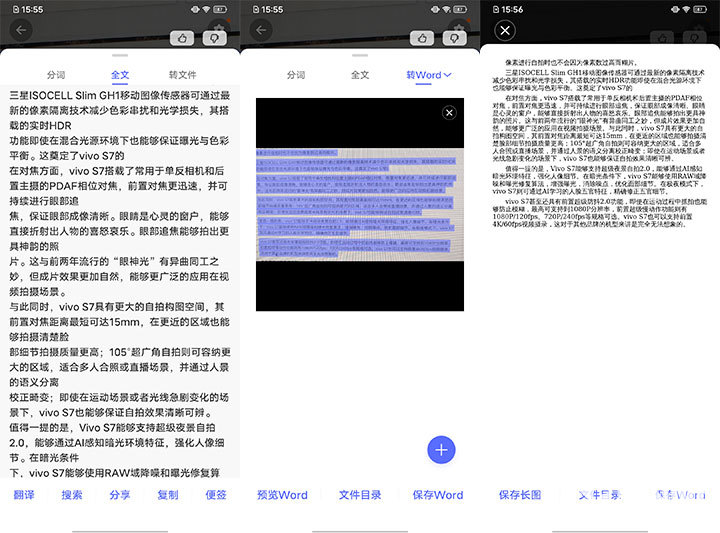Screen dimensions: 720x533
Task: Tap blue plus button to add image
Action: [x=441, y=449]
